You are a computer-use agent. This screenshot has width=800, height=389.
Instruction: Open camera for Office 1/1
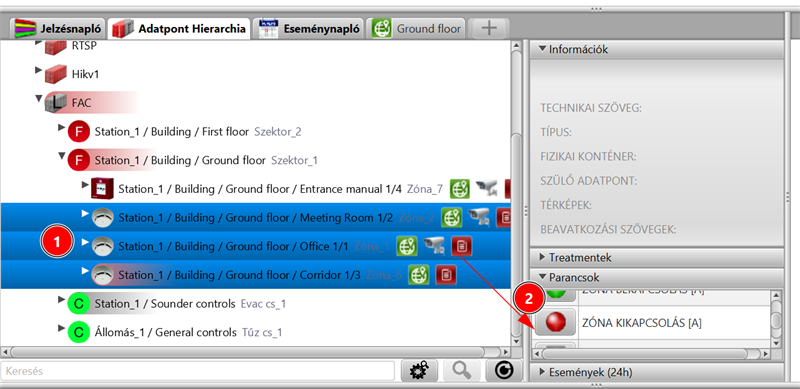pos(434,246)
